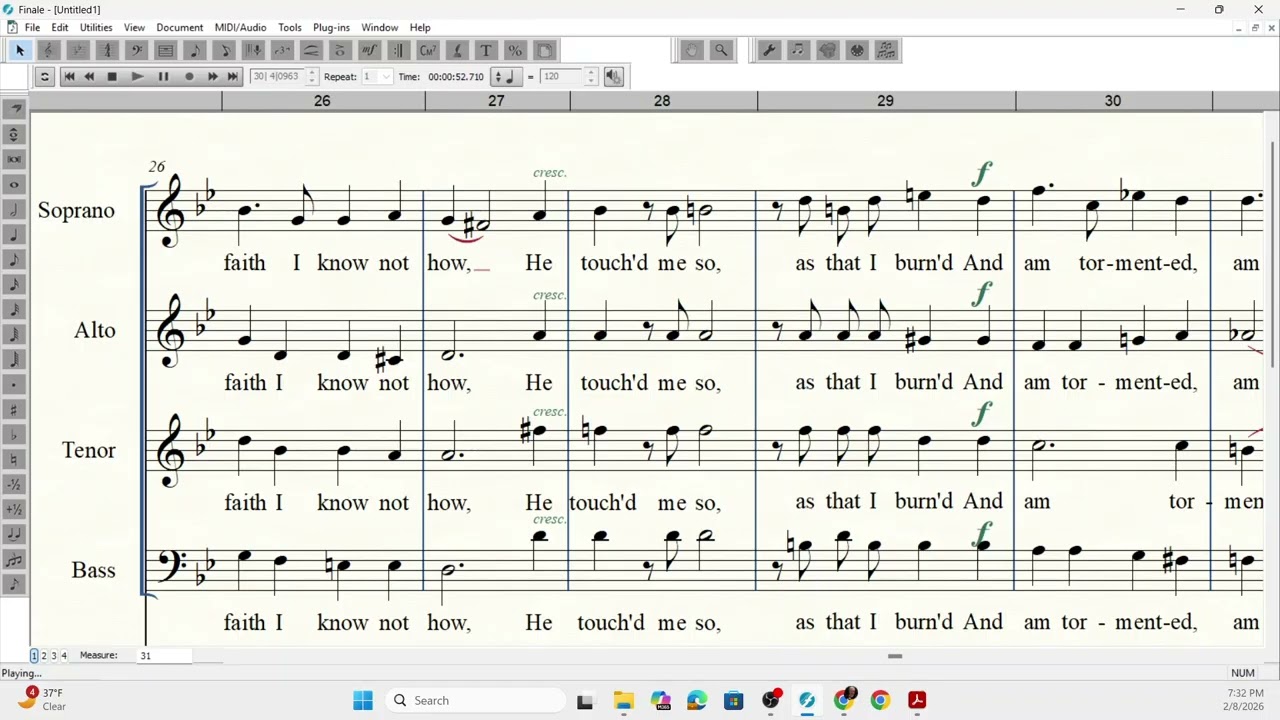Select the Resize percent tool
The image size is (1280, 720).
[515, 50]
